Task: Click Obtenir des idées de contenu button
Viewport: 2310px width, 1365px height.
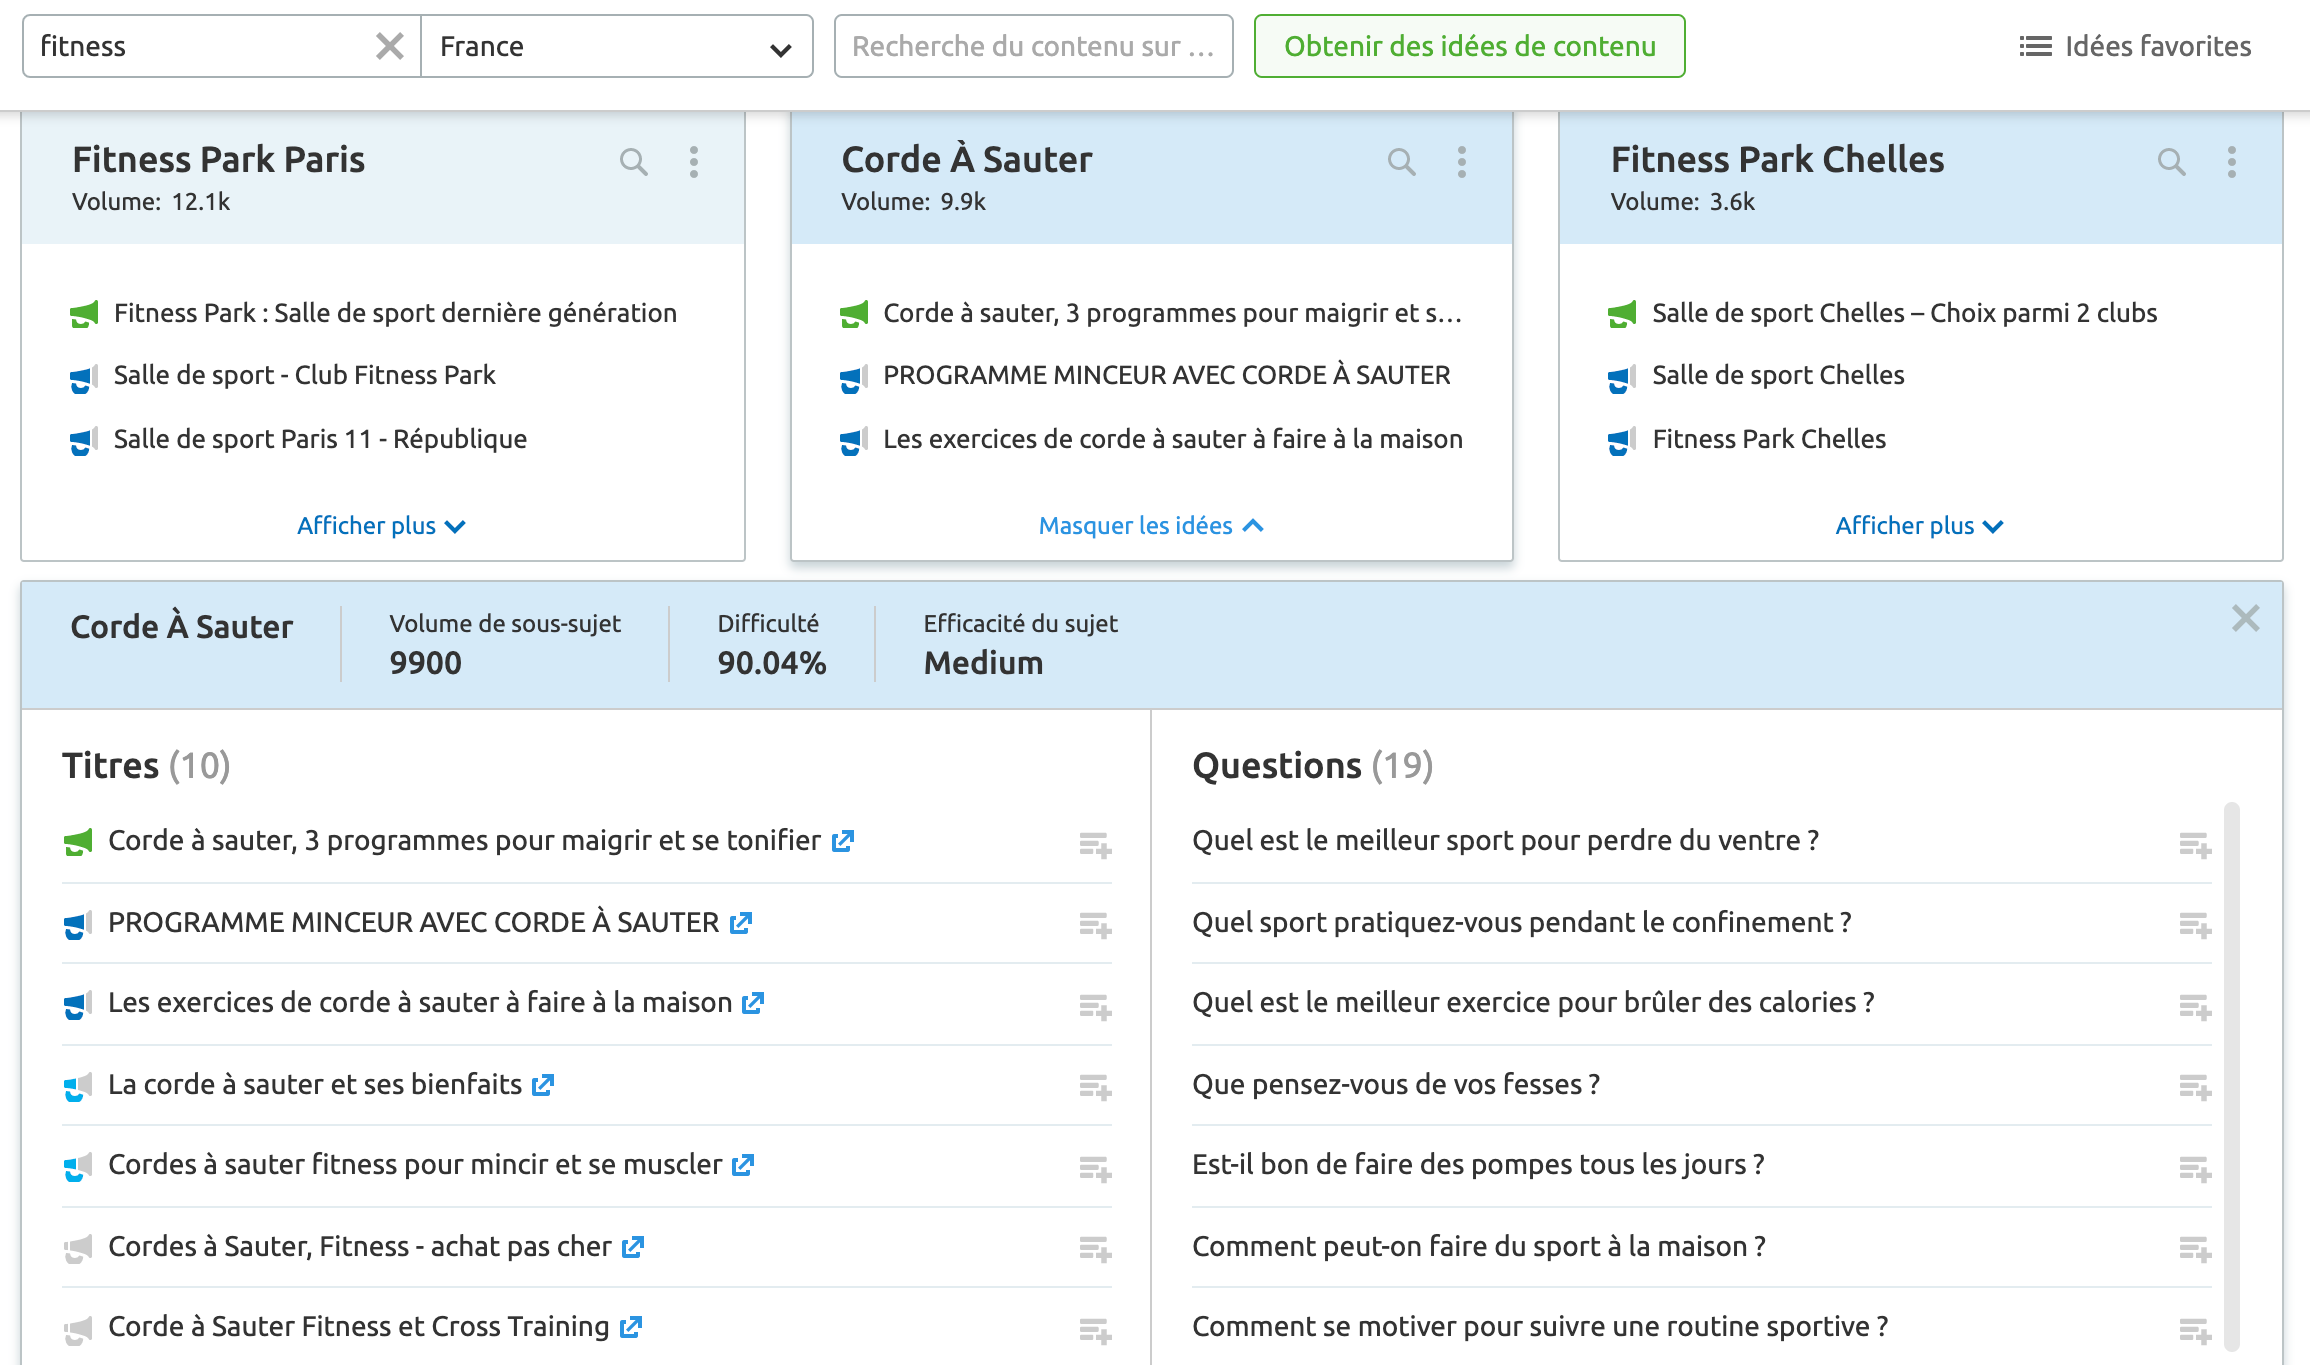Action: coord(1469,46)
